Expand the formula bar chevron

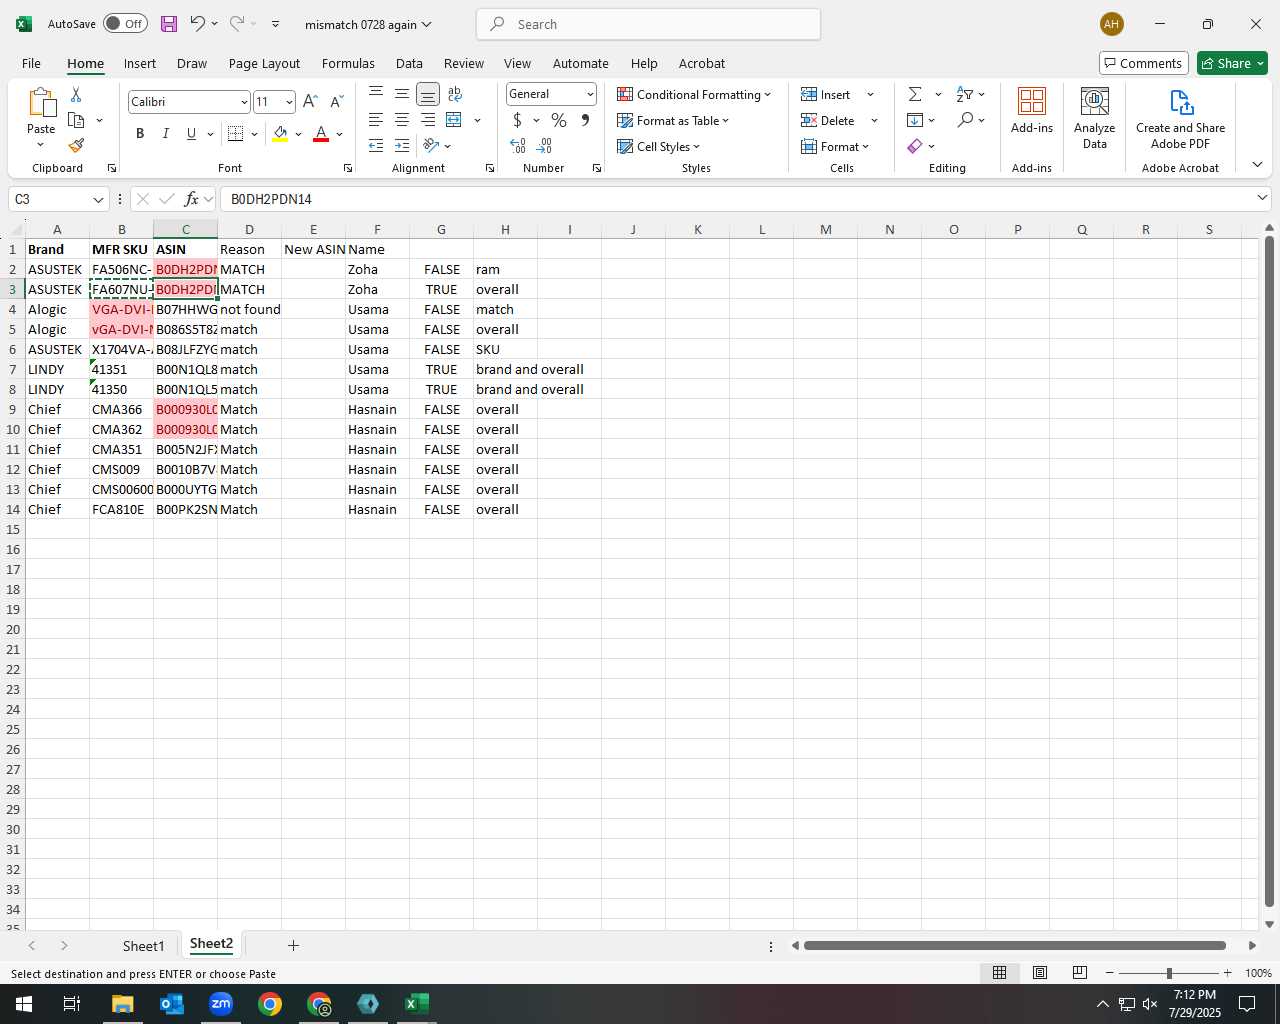click(x=1262, y=198)
